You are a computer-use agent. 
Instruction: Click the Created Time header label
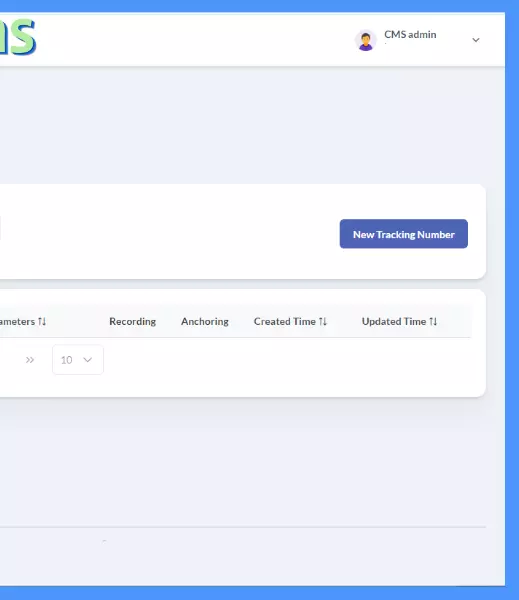click(x=284, y=321)
